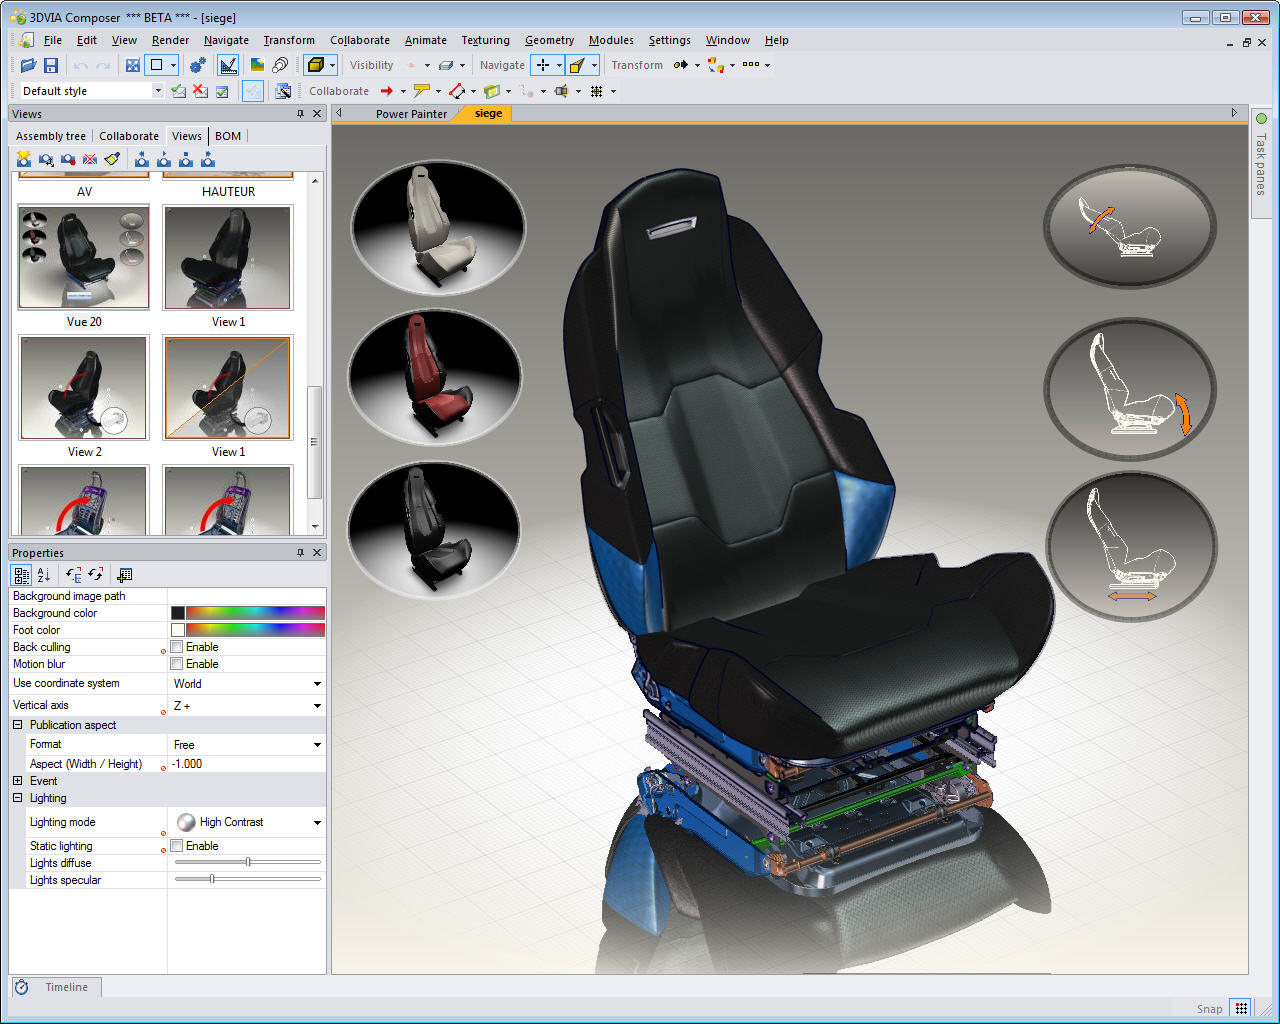The height and width of the screenshot is (1024, 1280).
Task: Enable Motion blur in Properties
Action: 178,663
